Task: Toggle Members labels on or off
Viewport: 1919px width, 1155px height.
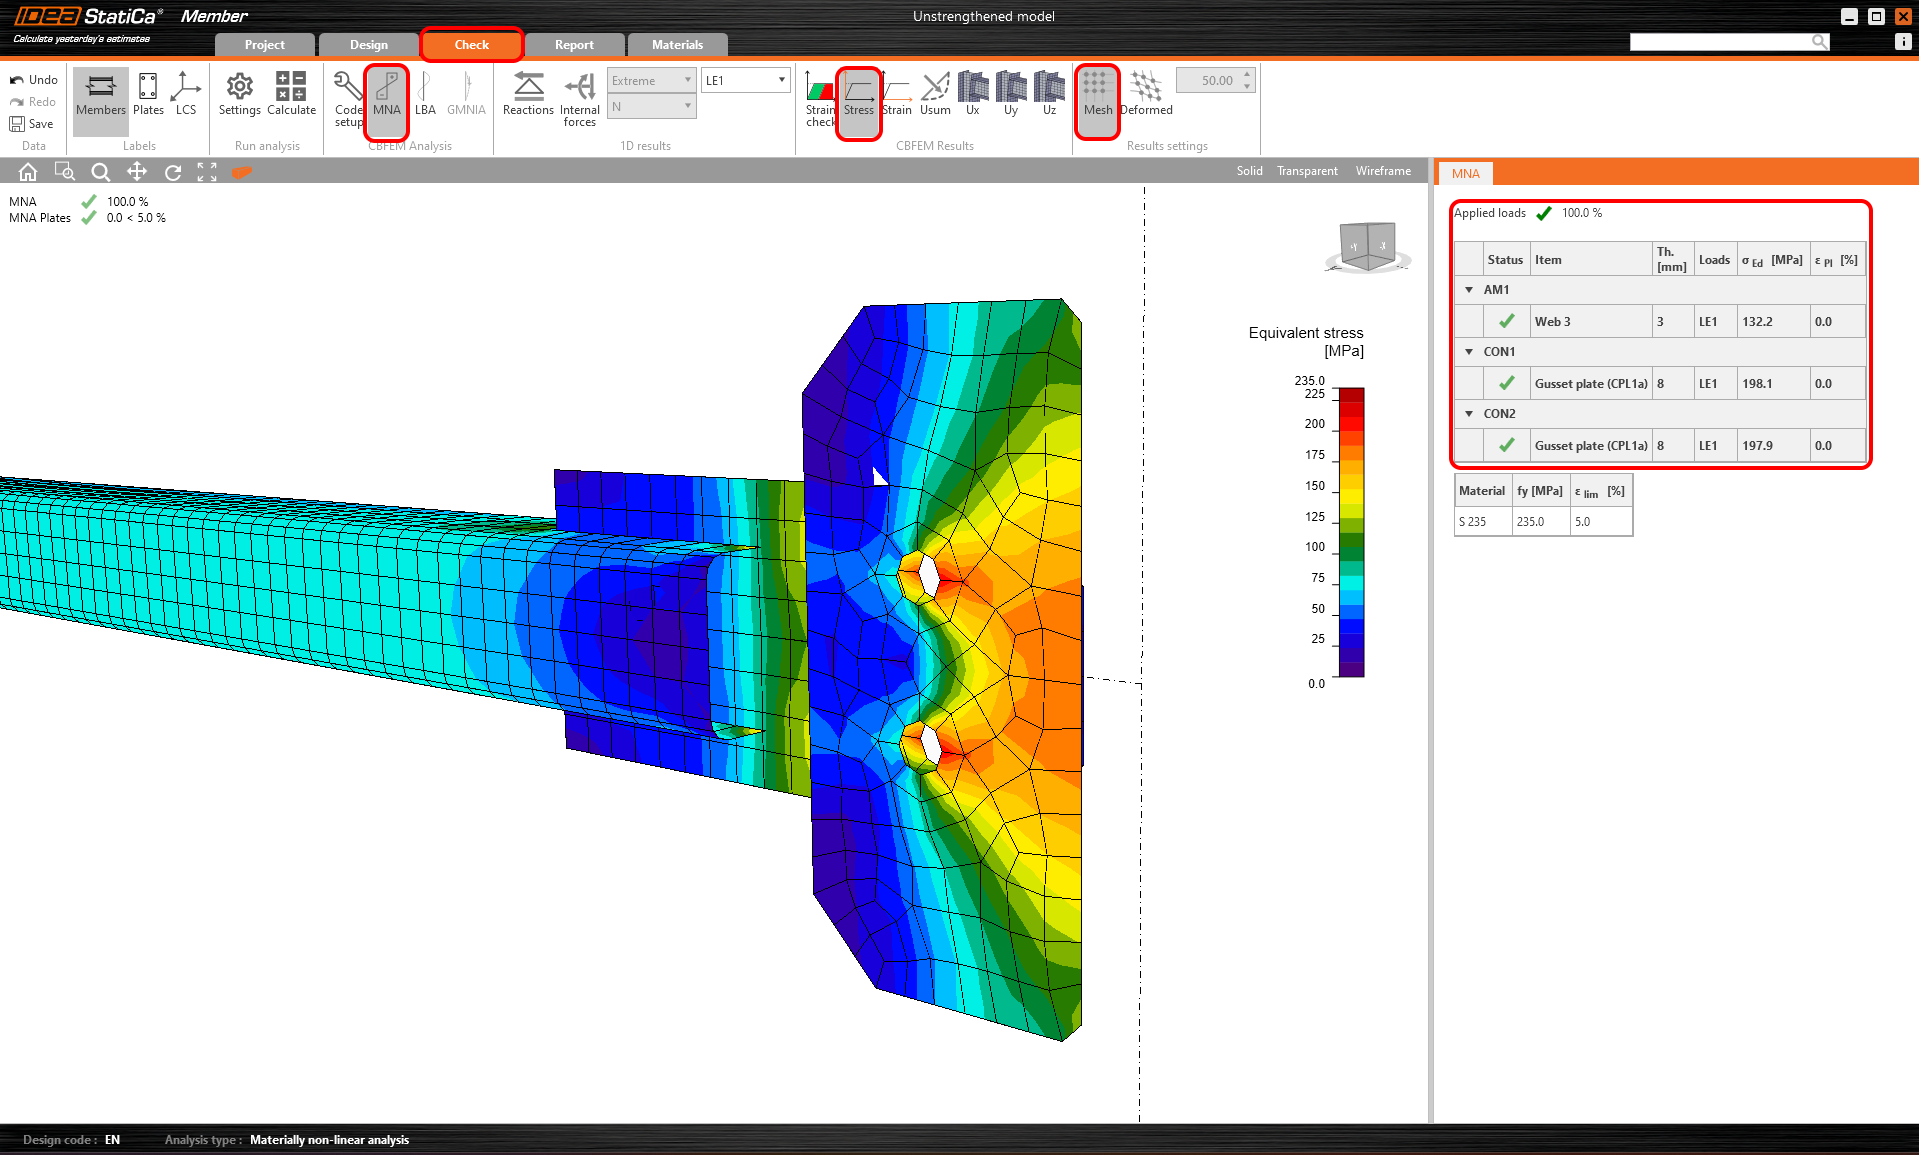Action: coord(101,94)
